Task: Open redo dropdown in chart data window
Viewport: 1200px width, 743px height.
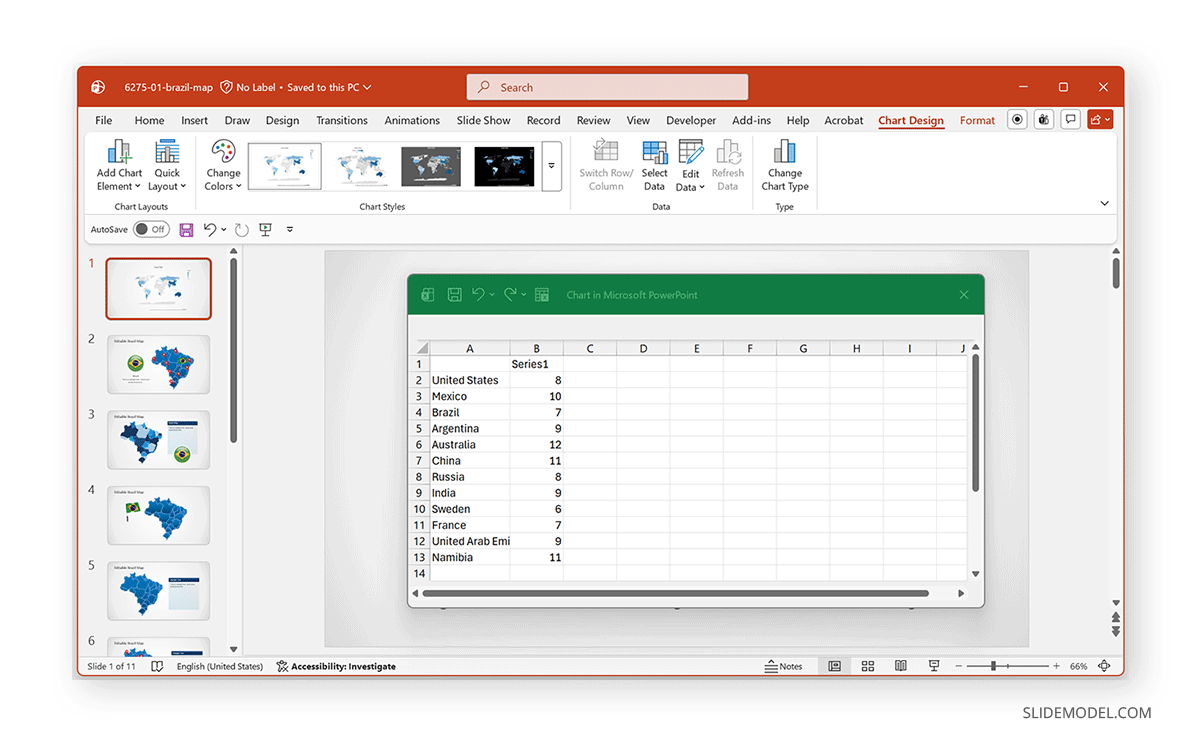Action: click(x=524, y=295)
